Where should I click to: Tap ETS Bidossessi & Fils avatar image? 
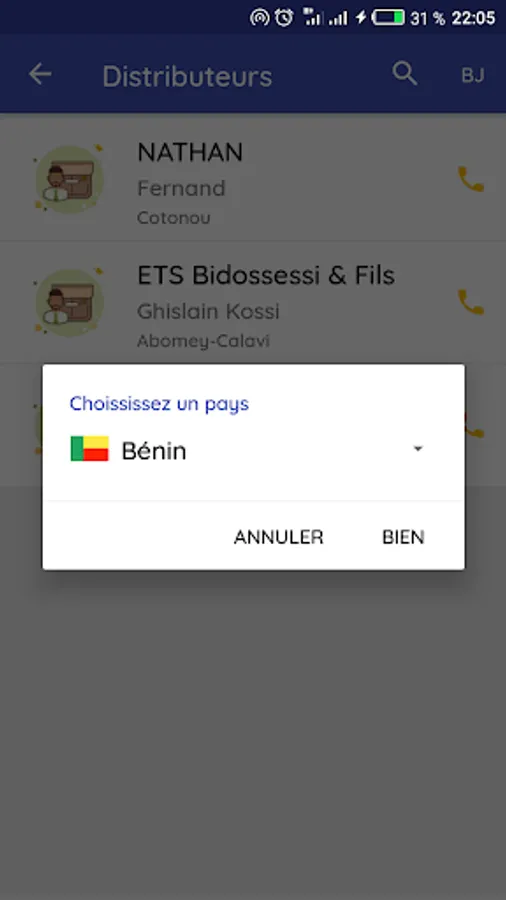click(x=69, y=302)
